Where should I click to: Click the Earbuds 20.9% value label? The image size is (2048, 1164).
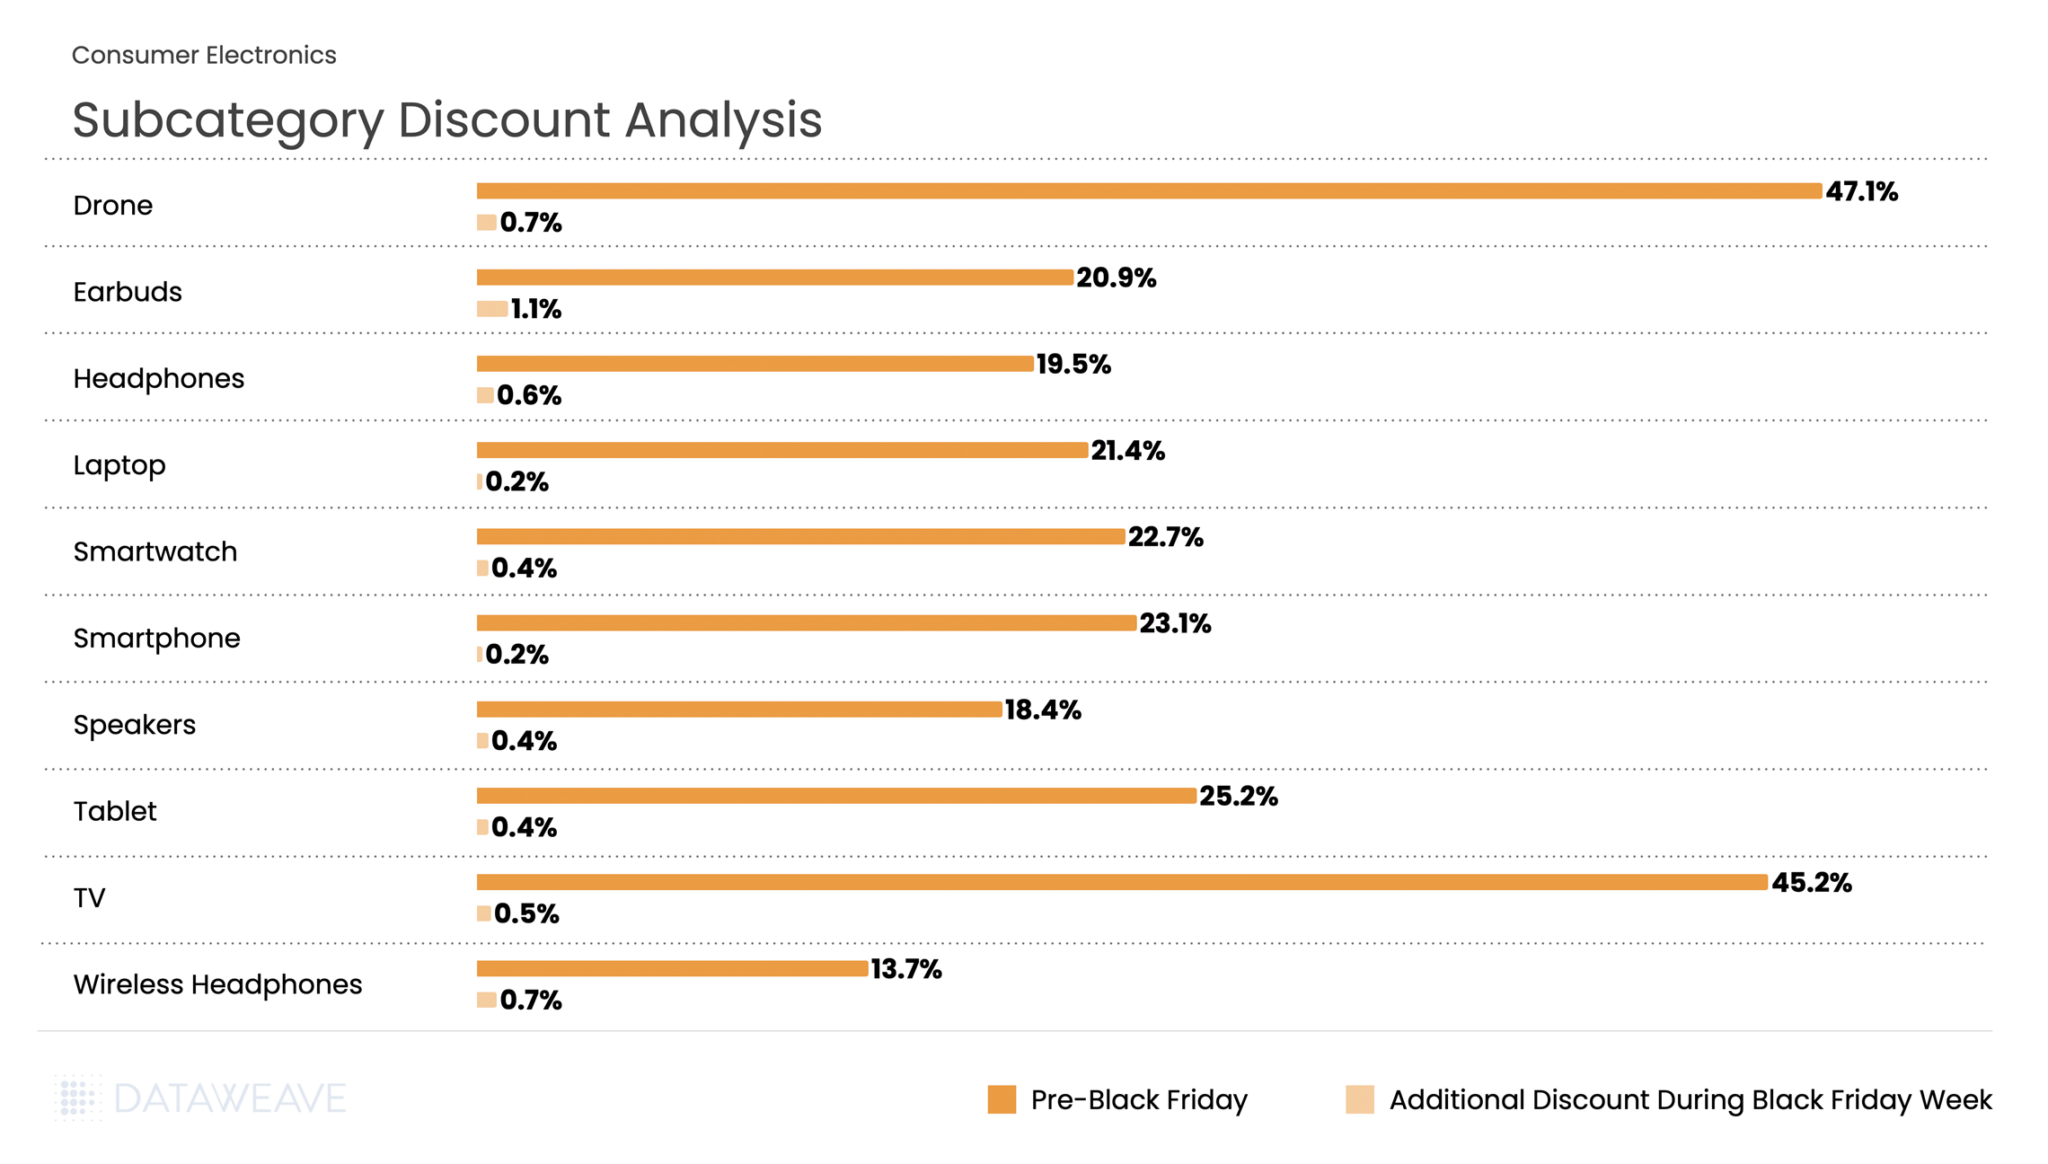[1116, 278]
